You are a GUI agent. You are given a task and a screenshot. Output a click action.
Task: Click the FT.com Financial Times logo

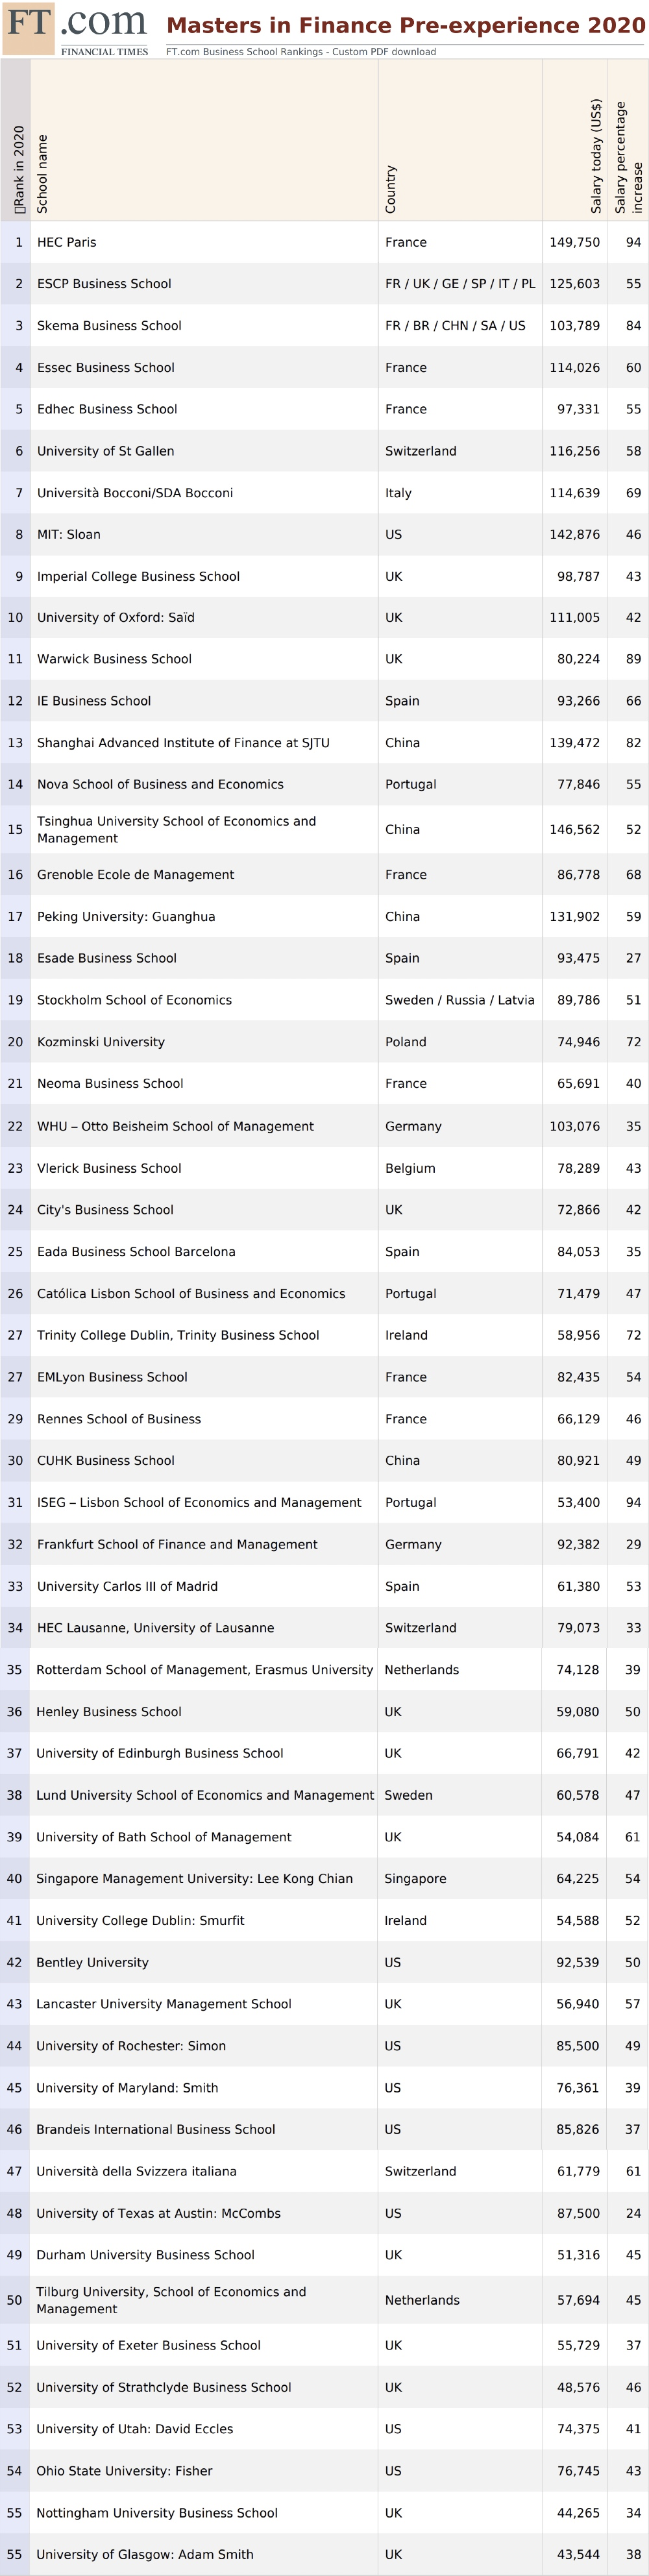point(77,29)
